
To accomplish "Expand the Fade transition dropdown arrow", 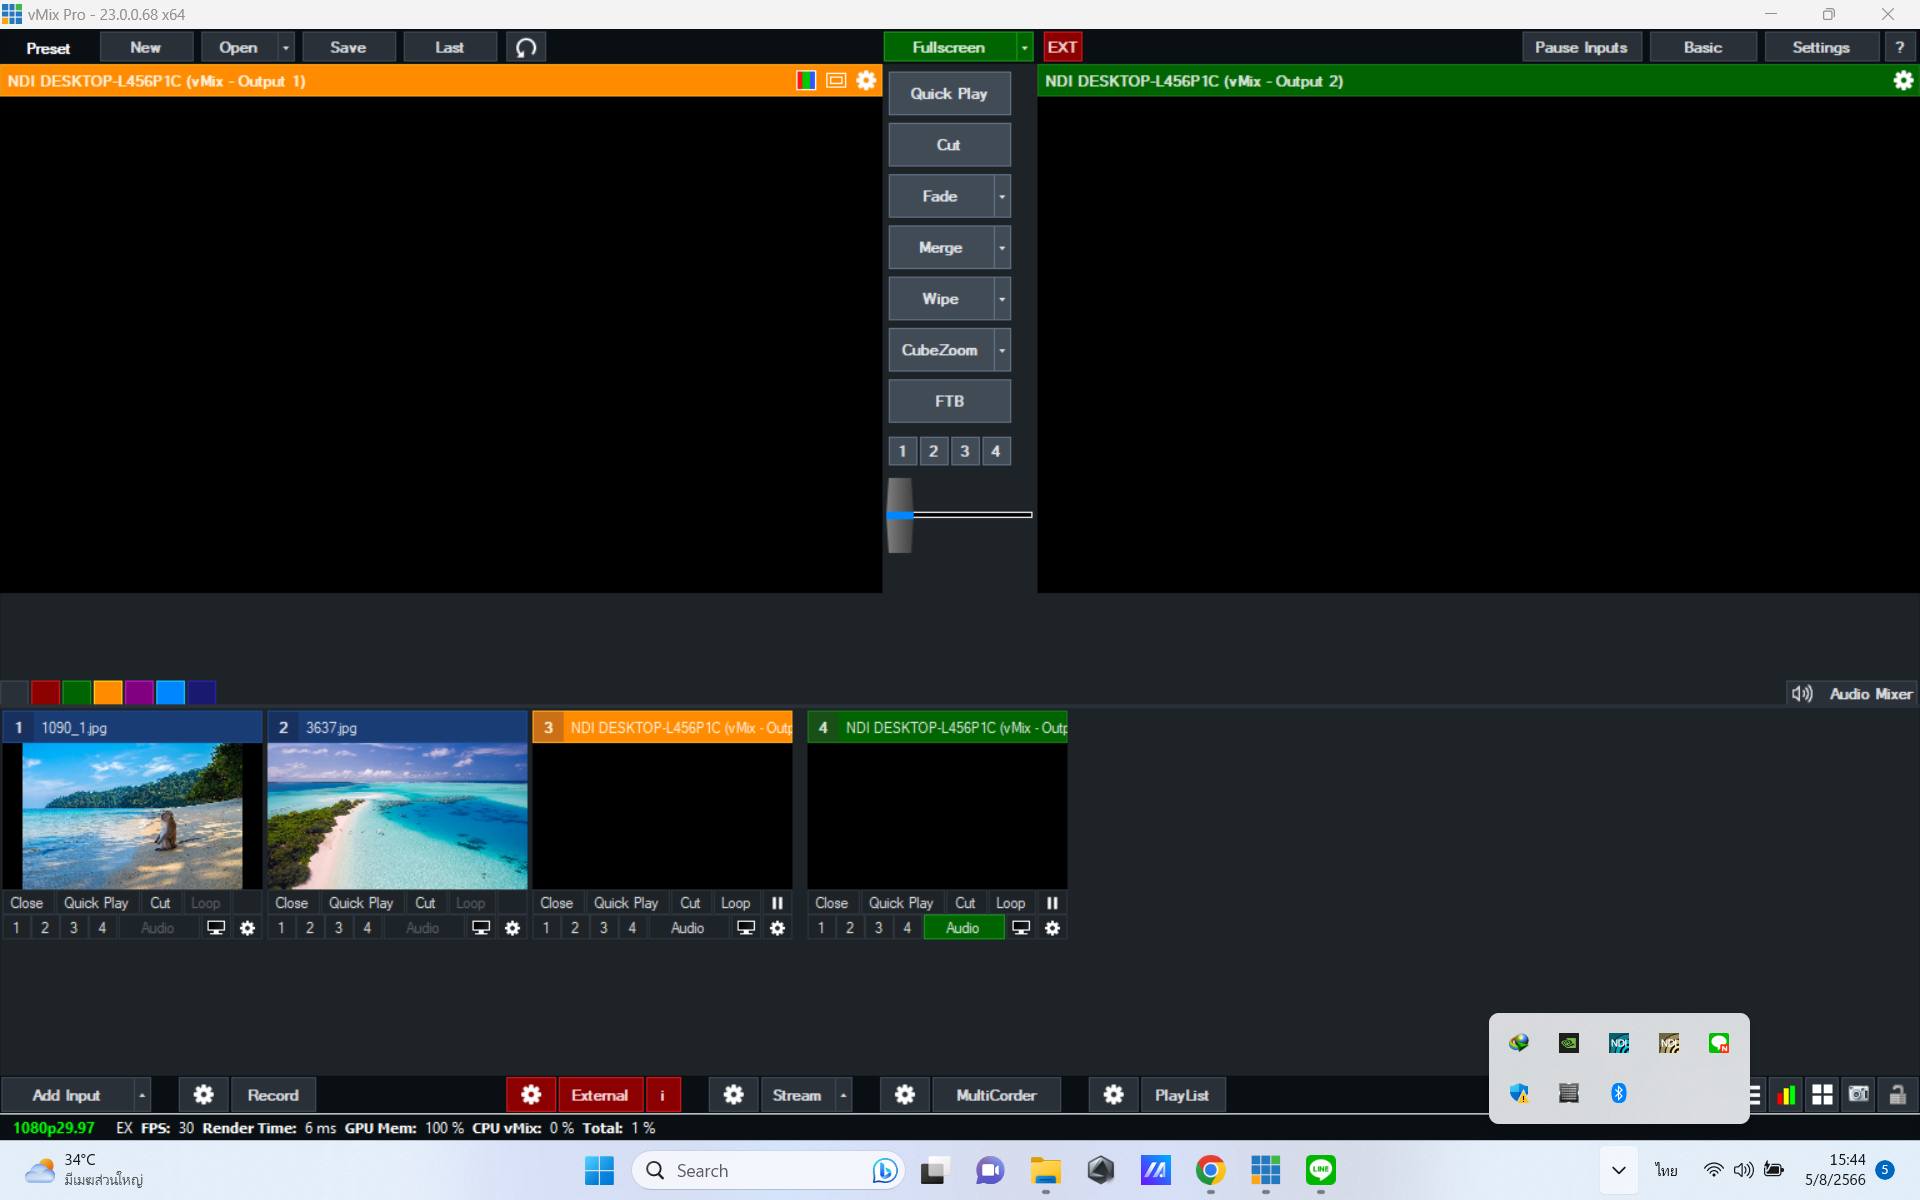I will [1002, 196].
